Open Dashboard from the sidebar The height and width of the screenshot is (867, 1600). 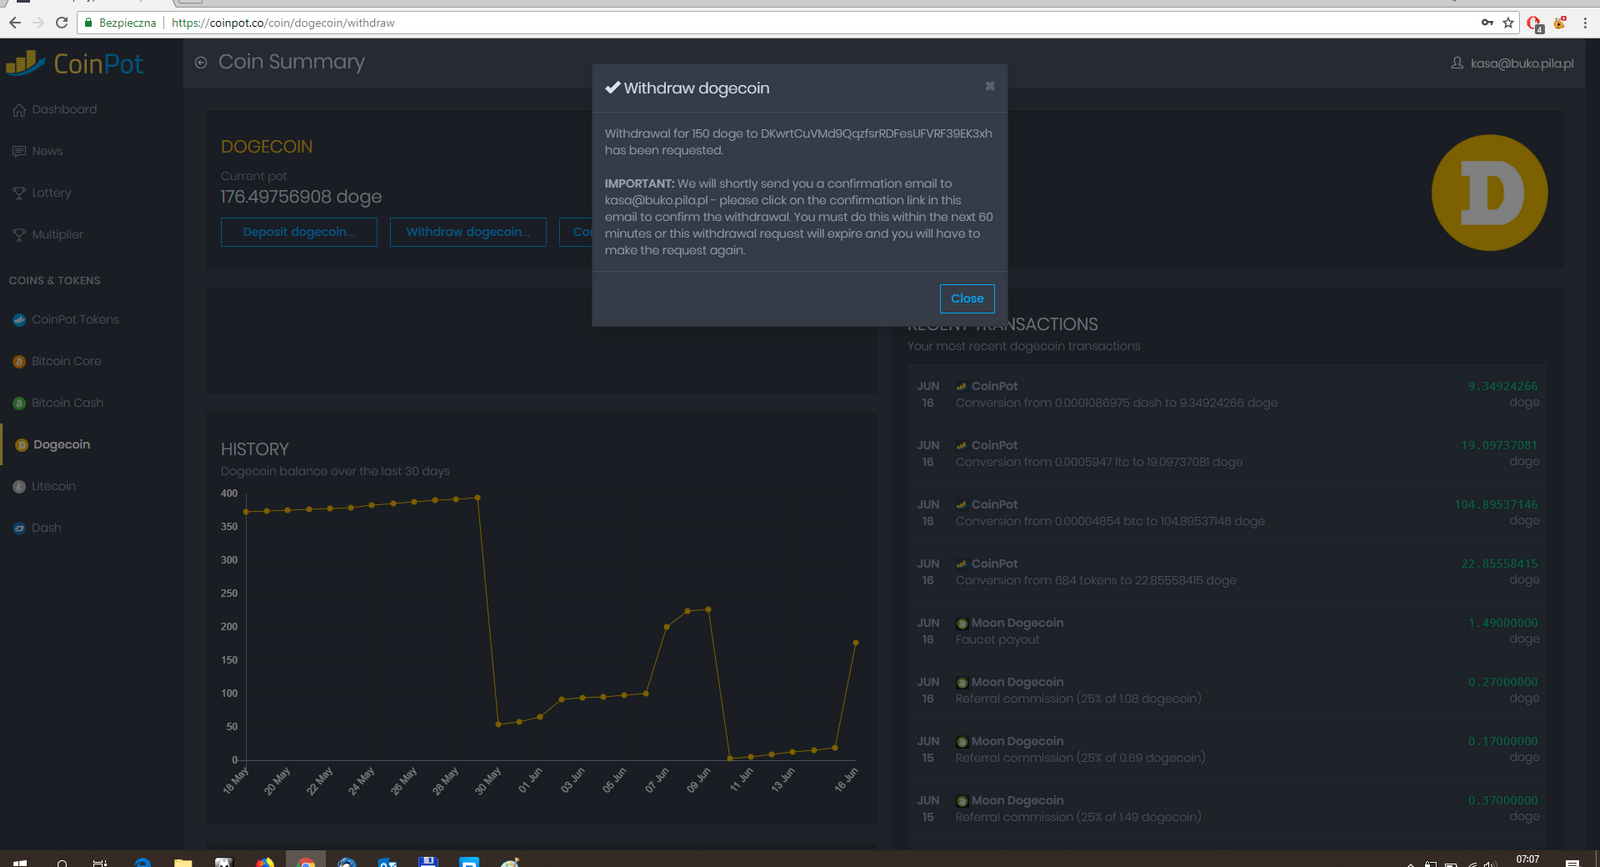64,110
